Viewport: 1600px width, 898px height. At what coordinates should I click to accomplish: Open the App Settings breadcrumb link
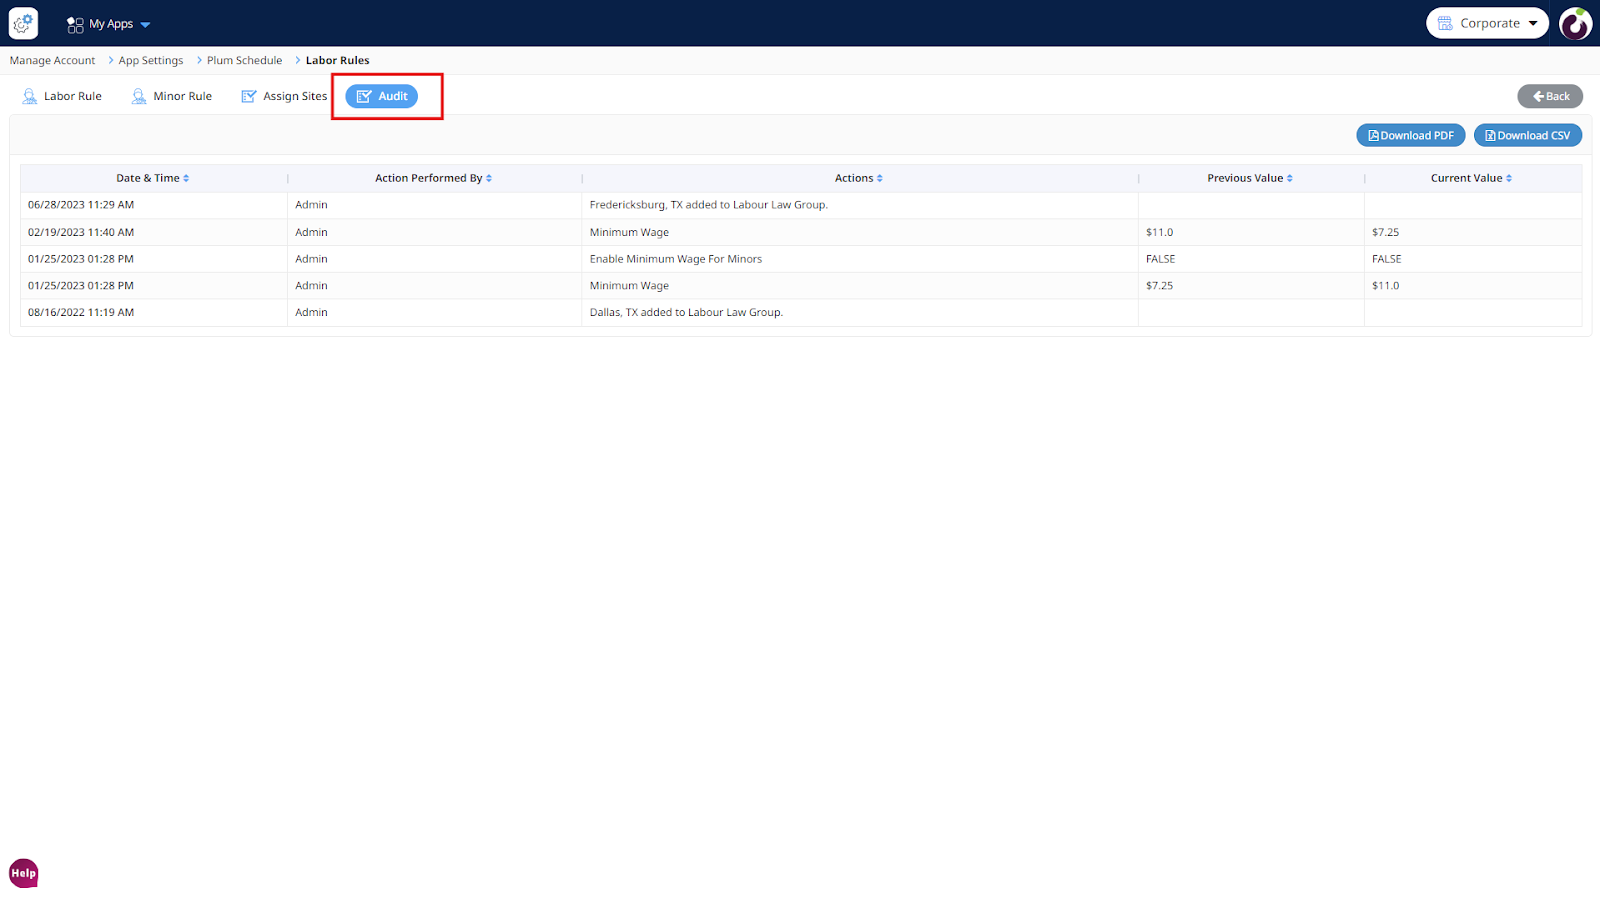point(151,60)
